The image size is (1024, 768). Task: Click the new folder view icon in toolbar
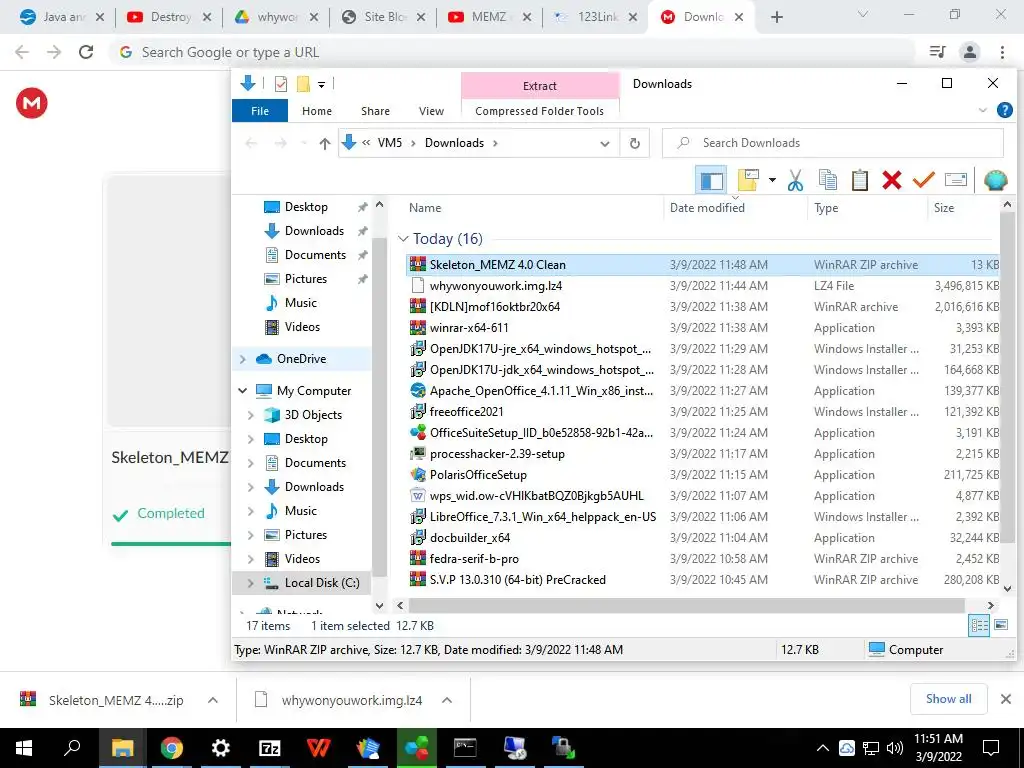(x=748, y=180)
